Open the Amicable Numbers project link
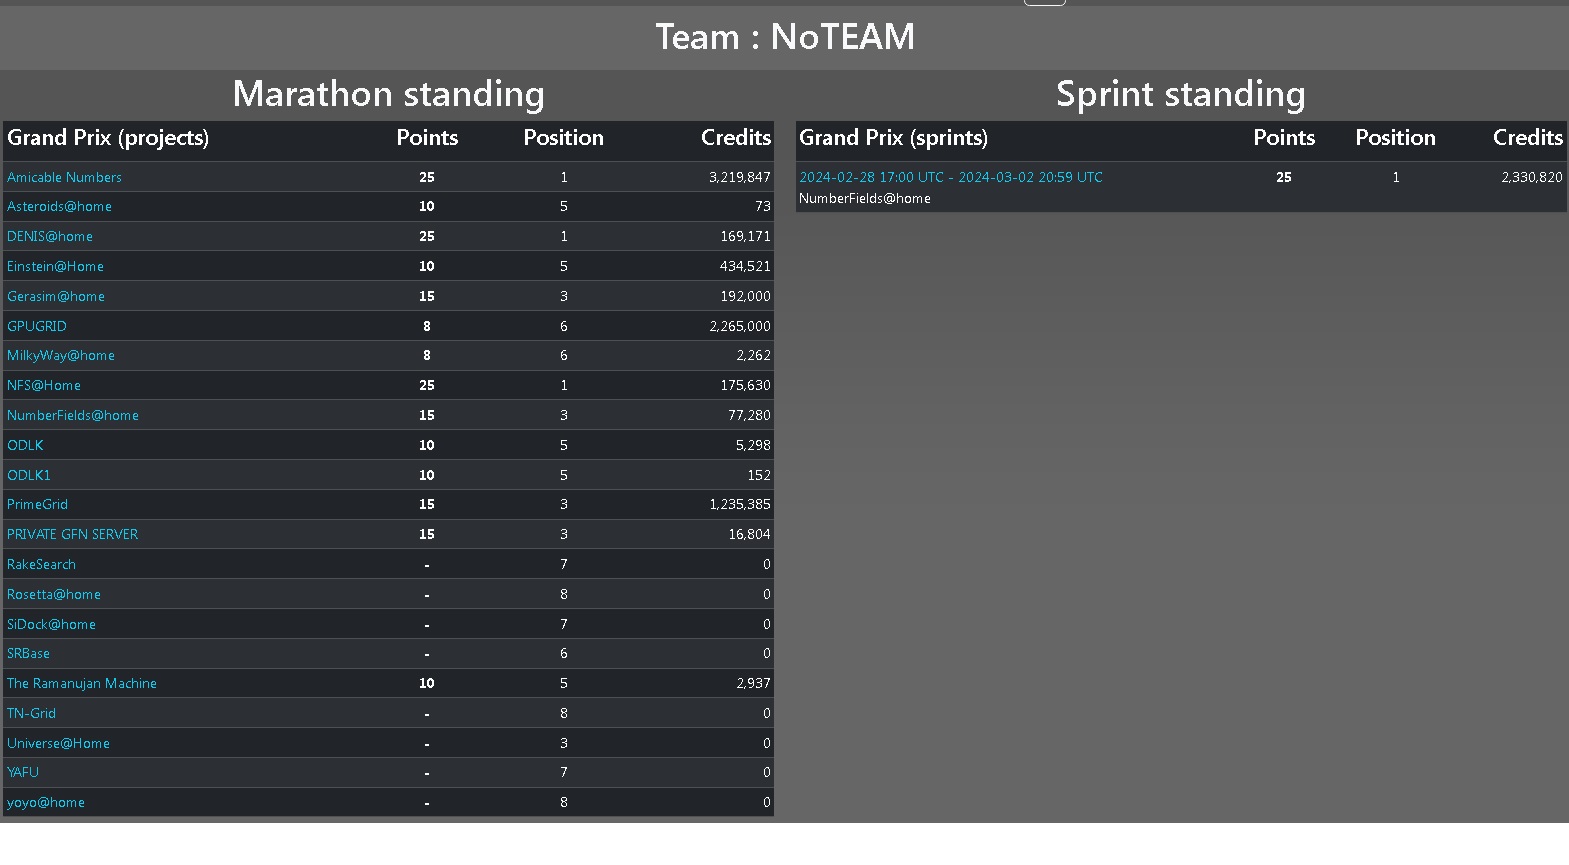This screenshot has height=865, width=1569. (63, 177)
